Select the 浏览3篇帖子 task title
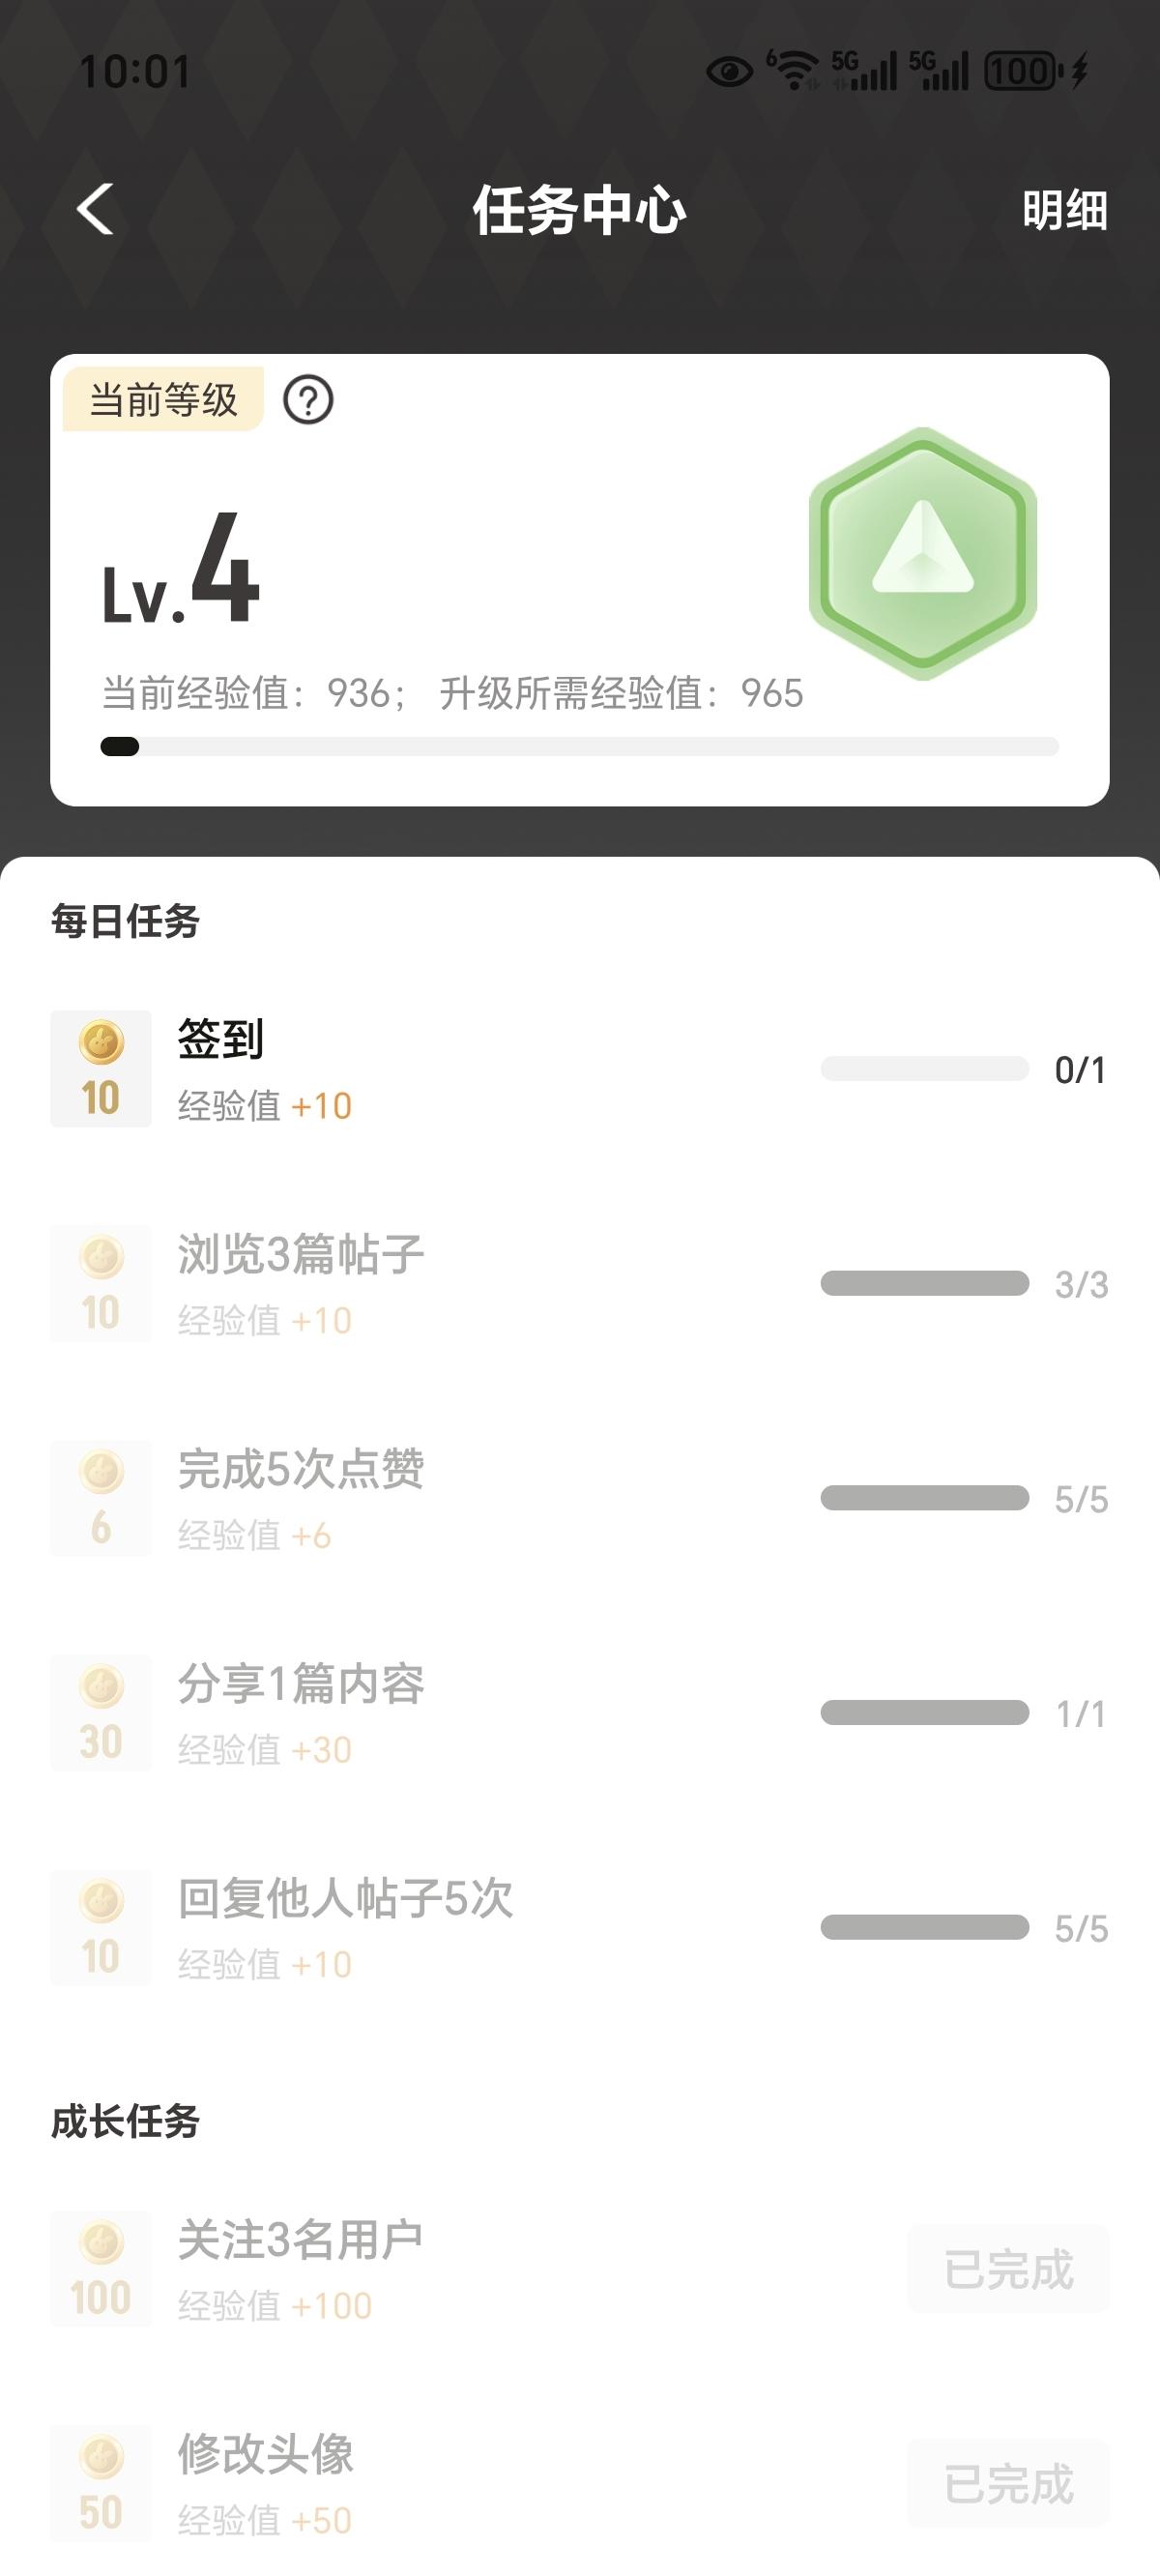 point(301,1254)
